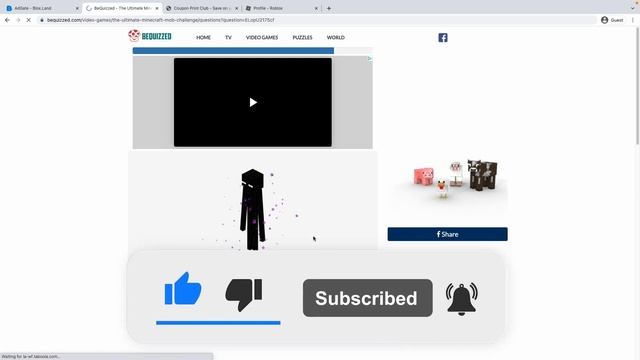Click the blue Facebook Share button
The height and width of the screenshot is (360, 640).
(447, 234)
